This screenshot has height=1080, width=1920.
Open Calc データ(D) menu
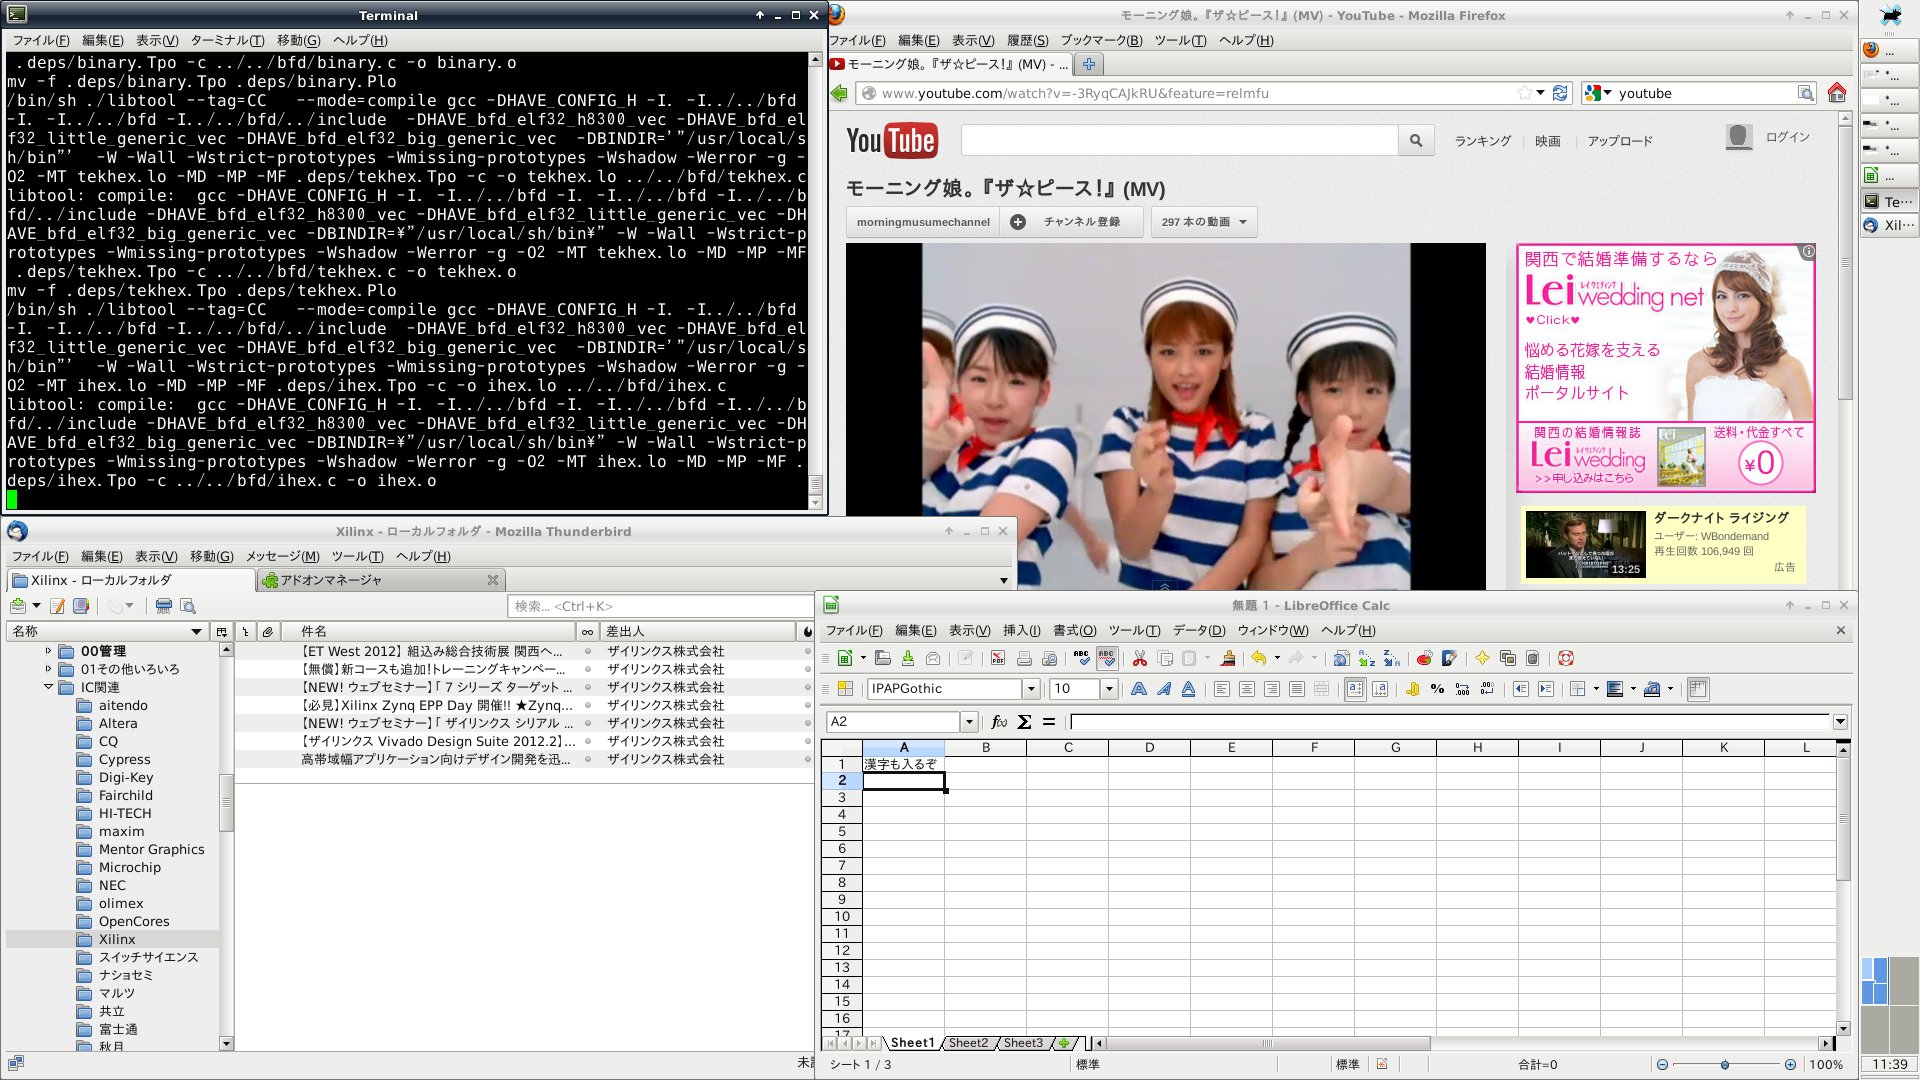pyautogui.click(x=1198, y=630)
